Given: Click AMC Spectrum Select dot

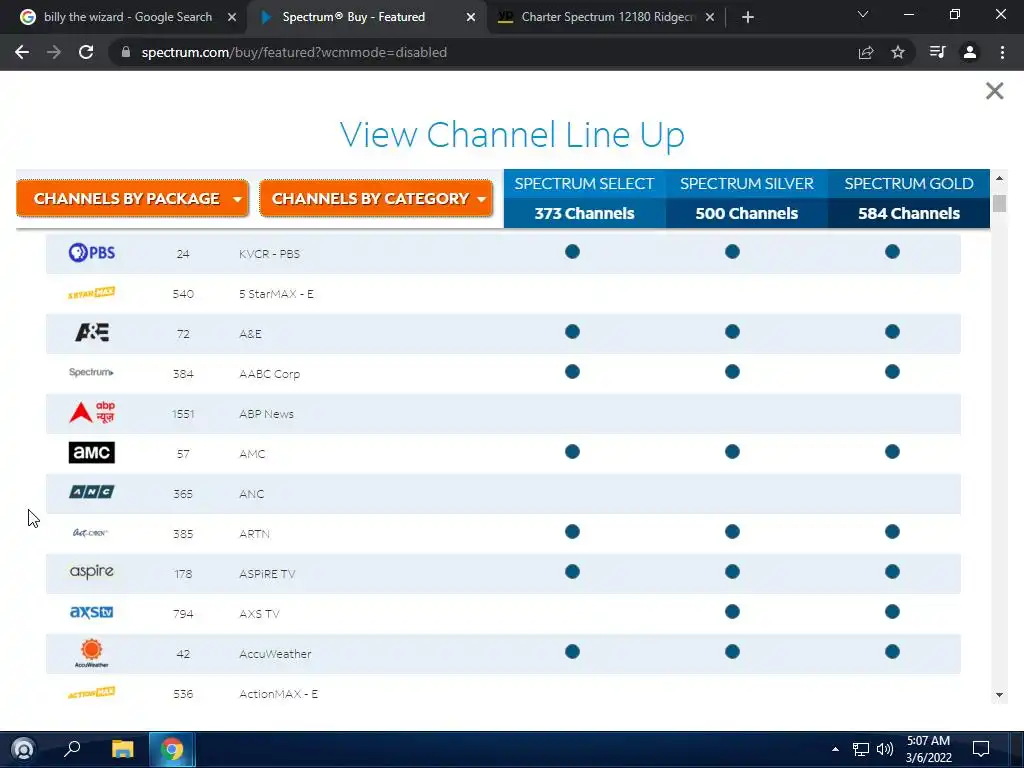Looking at the screenshot, I should (572, 451).
